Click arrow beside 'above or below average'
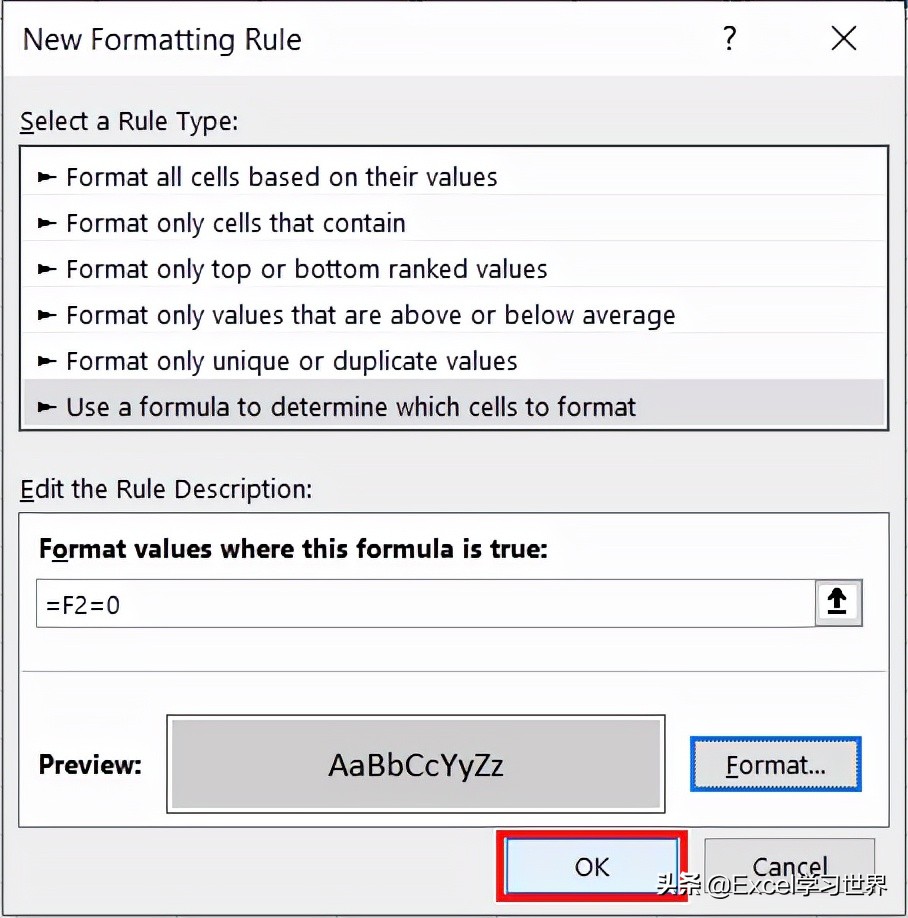908x918 pixels. pyautogui.click(x=47, y=315)
